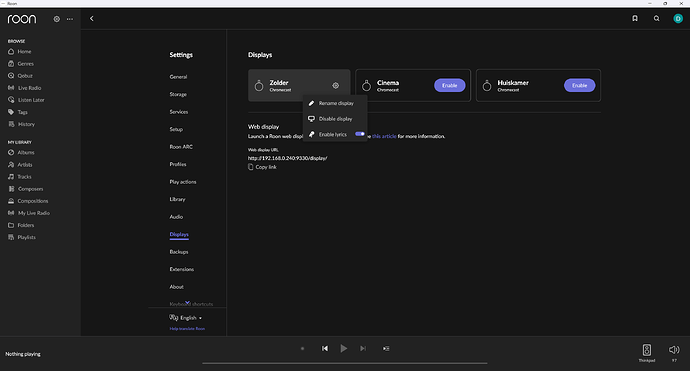690x371 pixels.
Task: Open the search magnifier icon
Action: point(657,18)
